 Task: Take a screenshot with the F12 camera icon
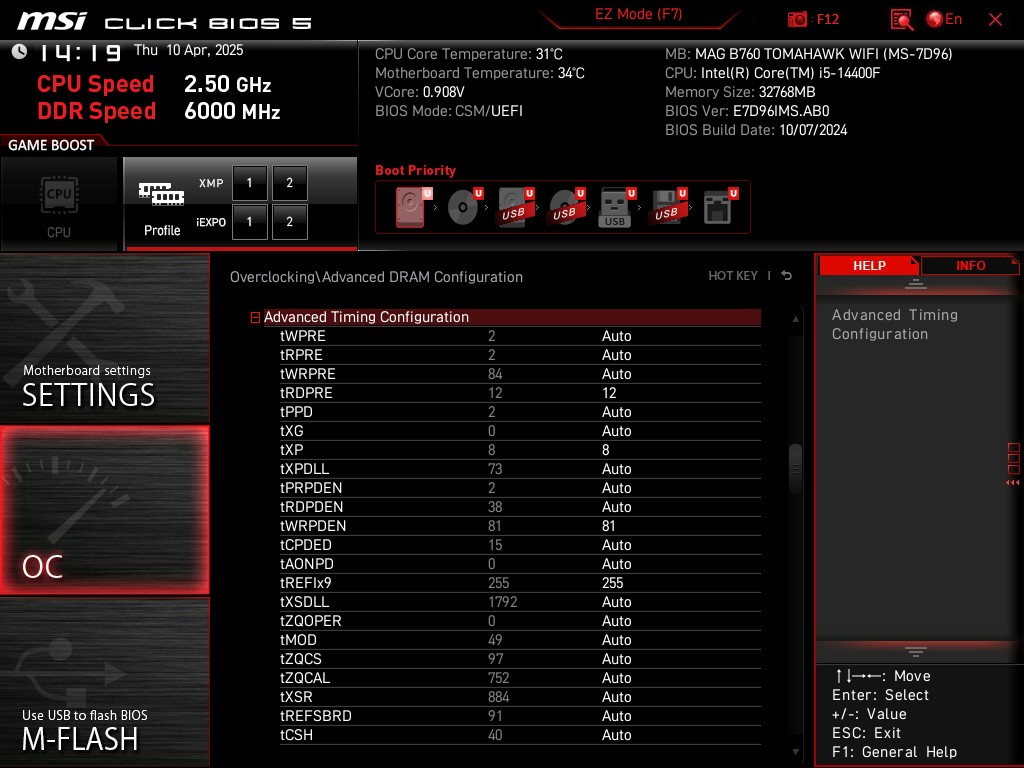(797, 20)
